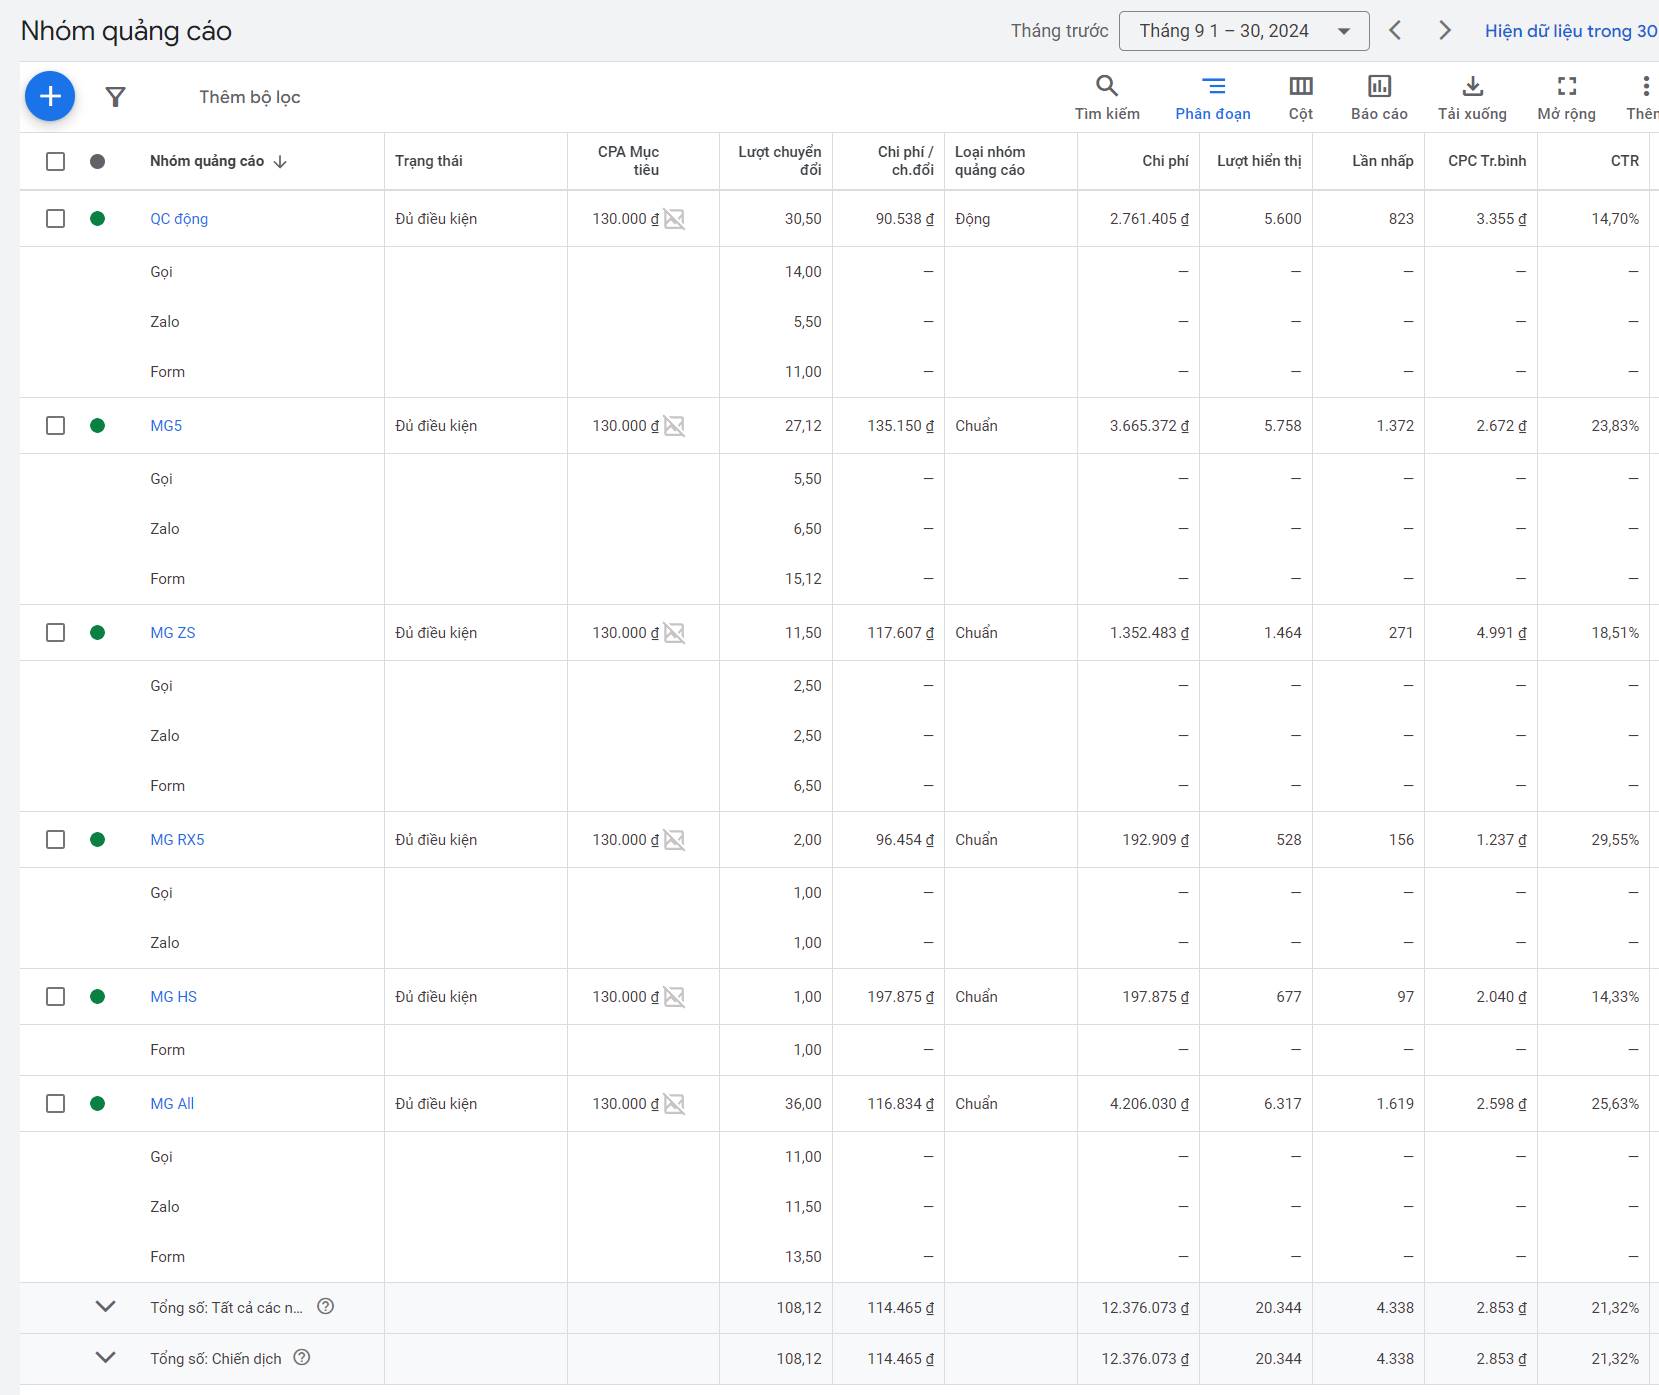Open the MG5 ad group link
Screen dimensions: 1659x1395
[166, 426]
